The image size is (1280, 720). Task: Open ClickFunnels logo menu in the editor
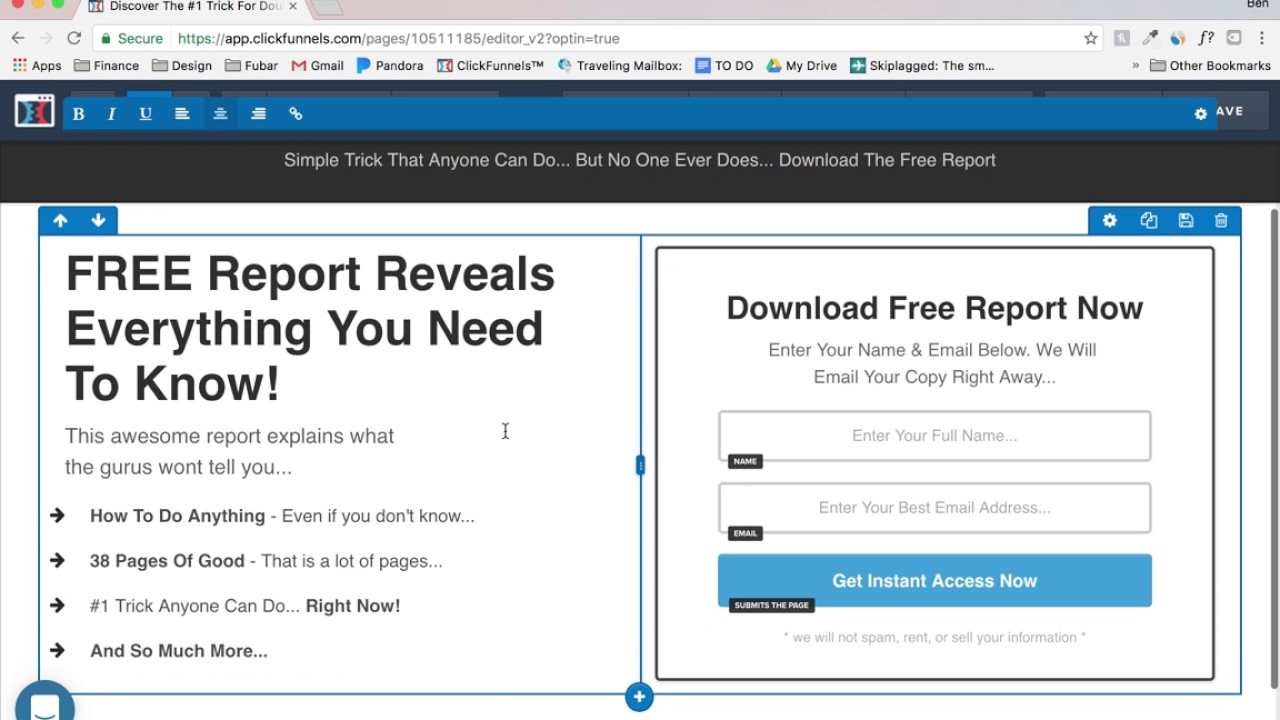pos(34,111)
